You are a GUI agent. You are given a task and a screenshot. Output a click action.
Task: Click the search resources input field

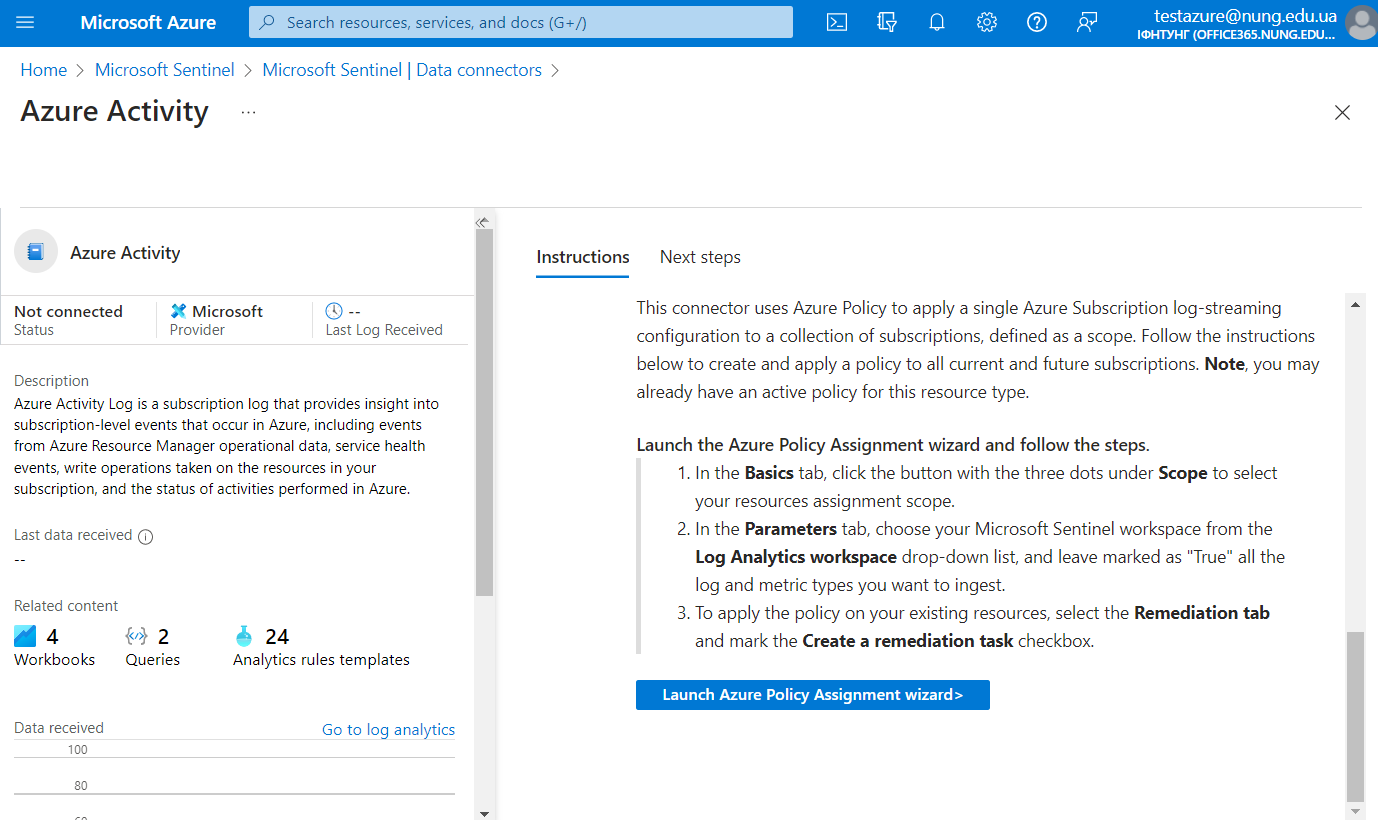(x=520, y=21)
